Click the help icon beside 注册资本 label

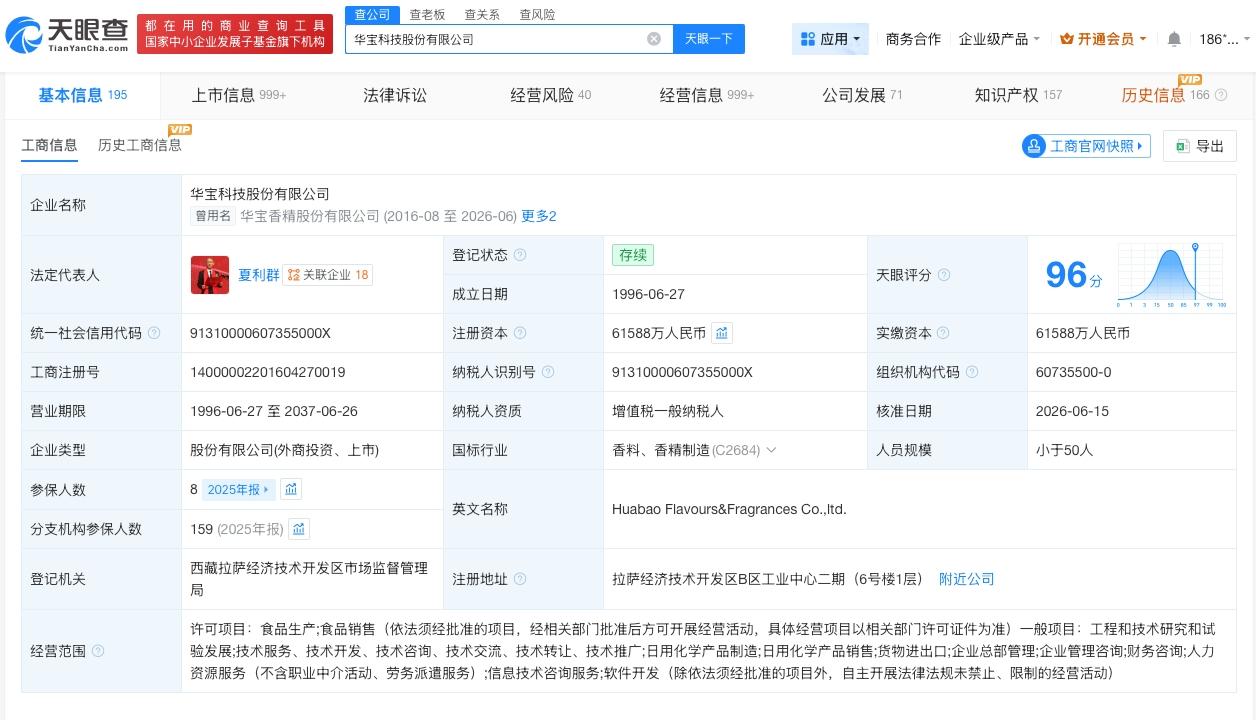[x=520, y=333]
